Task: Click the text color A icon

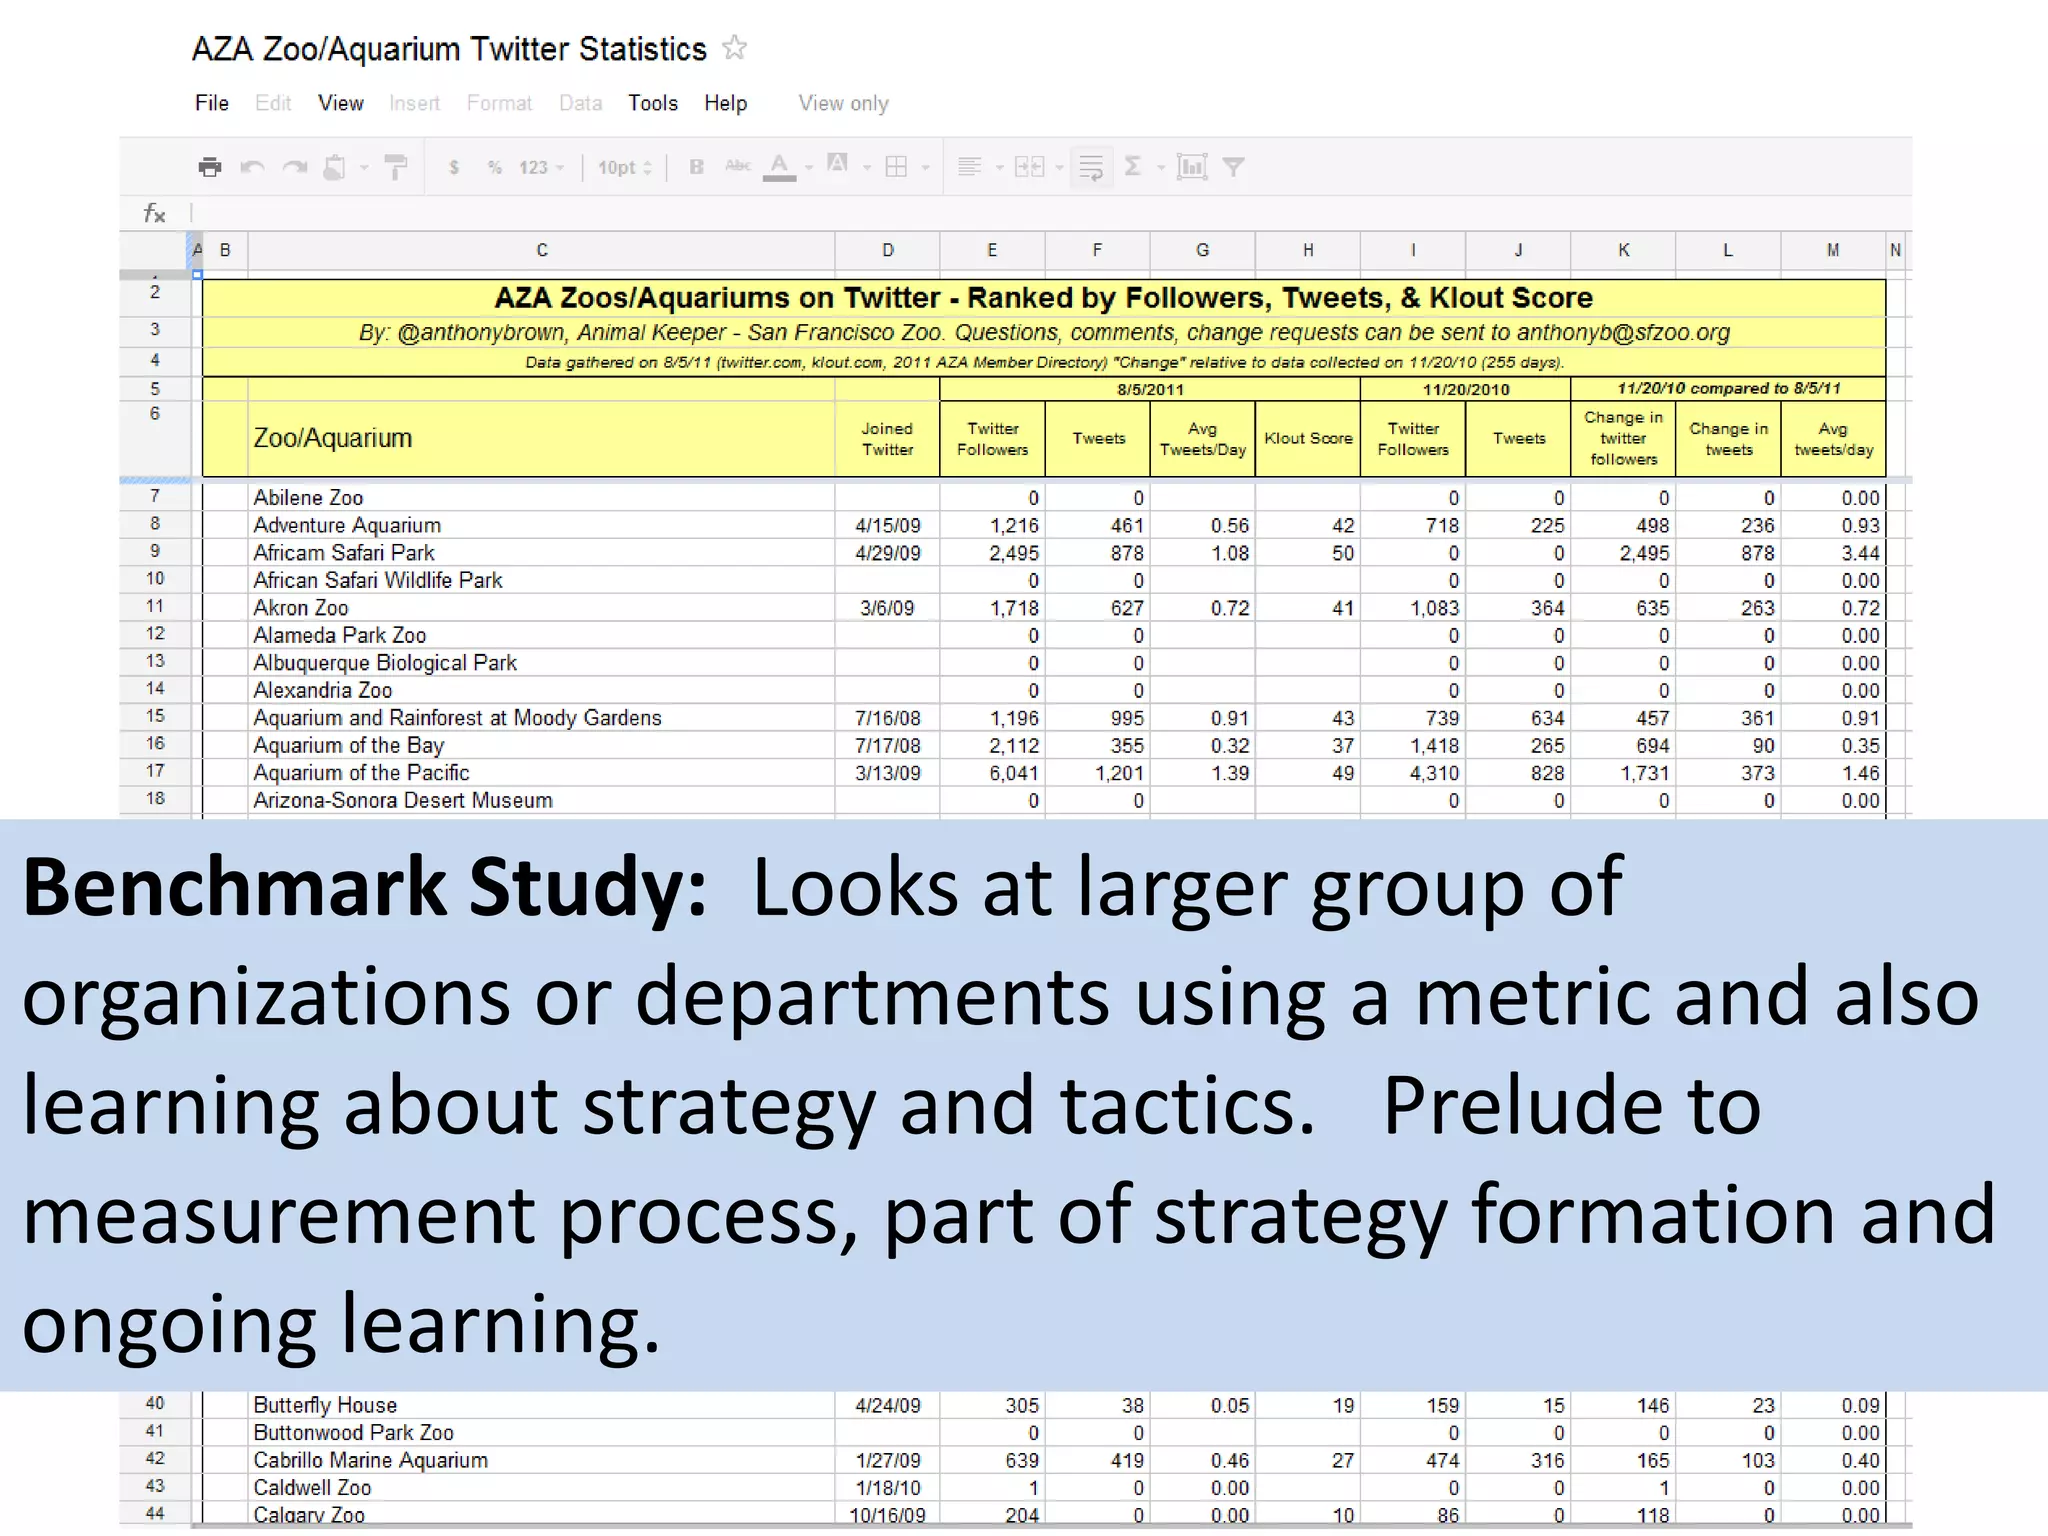Action: click(779, 167)
